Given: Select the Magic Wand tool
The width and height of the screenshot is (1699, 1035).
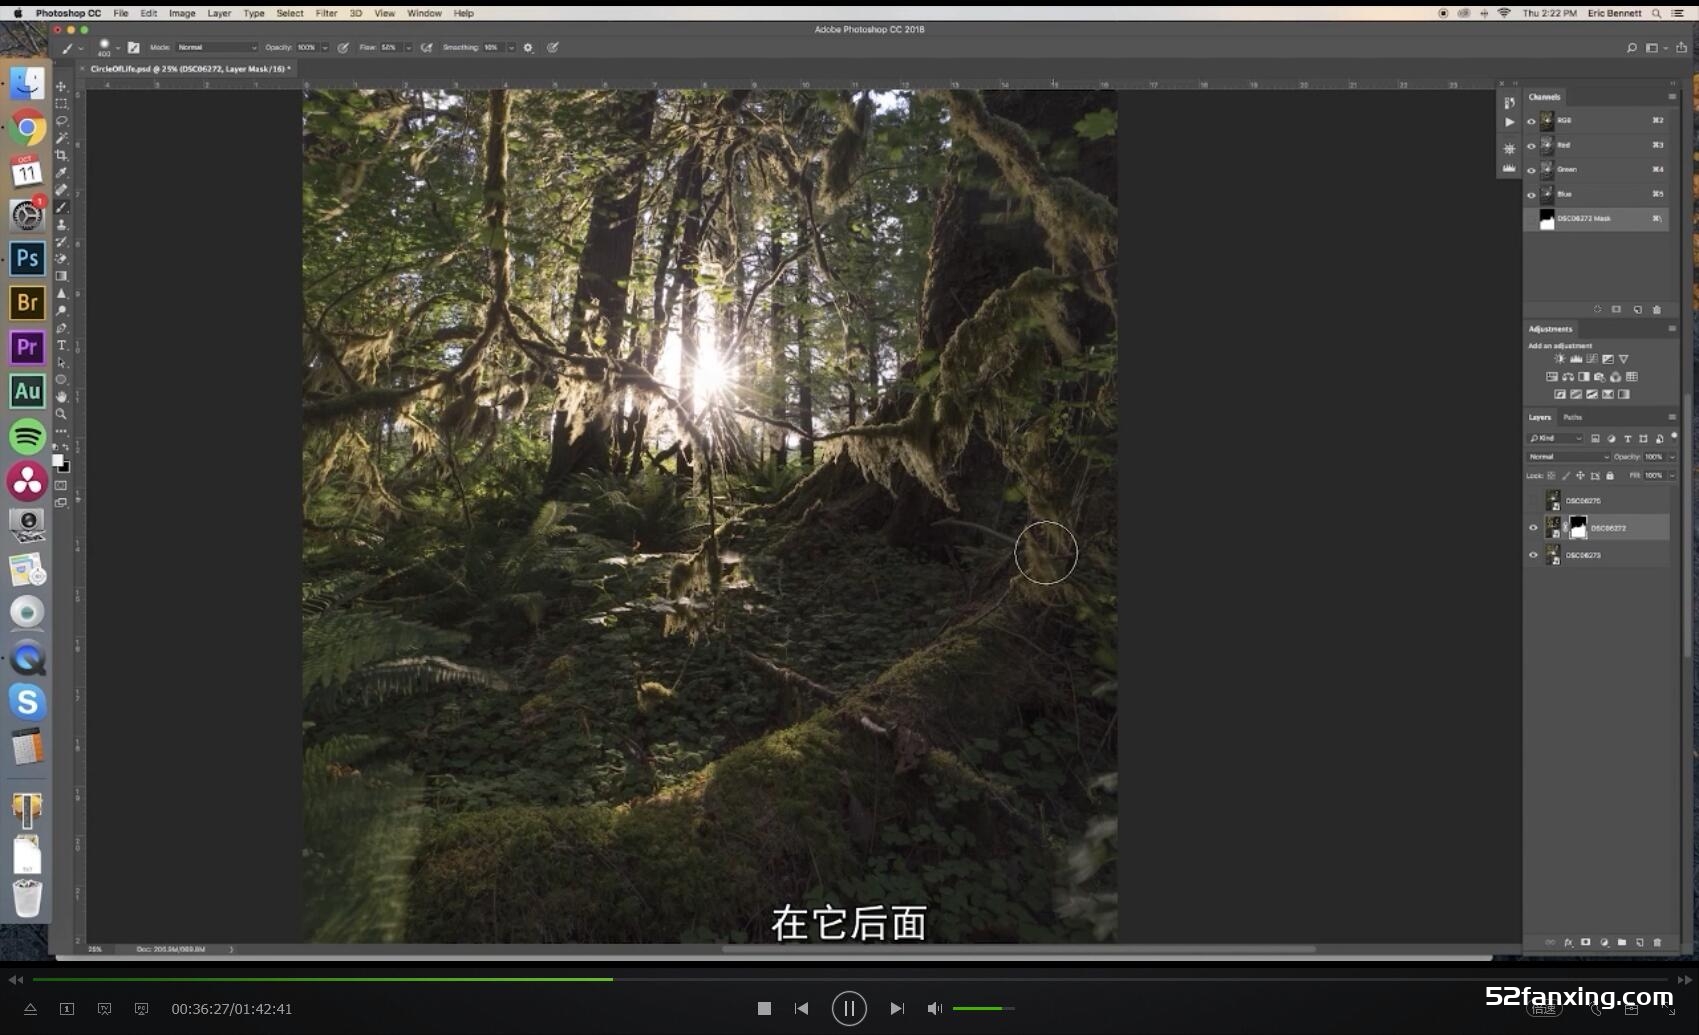Looking at the screenshot, I should 61,138.
